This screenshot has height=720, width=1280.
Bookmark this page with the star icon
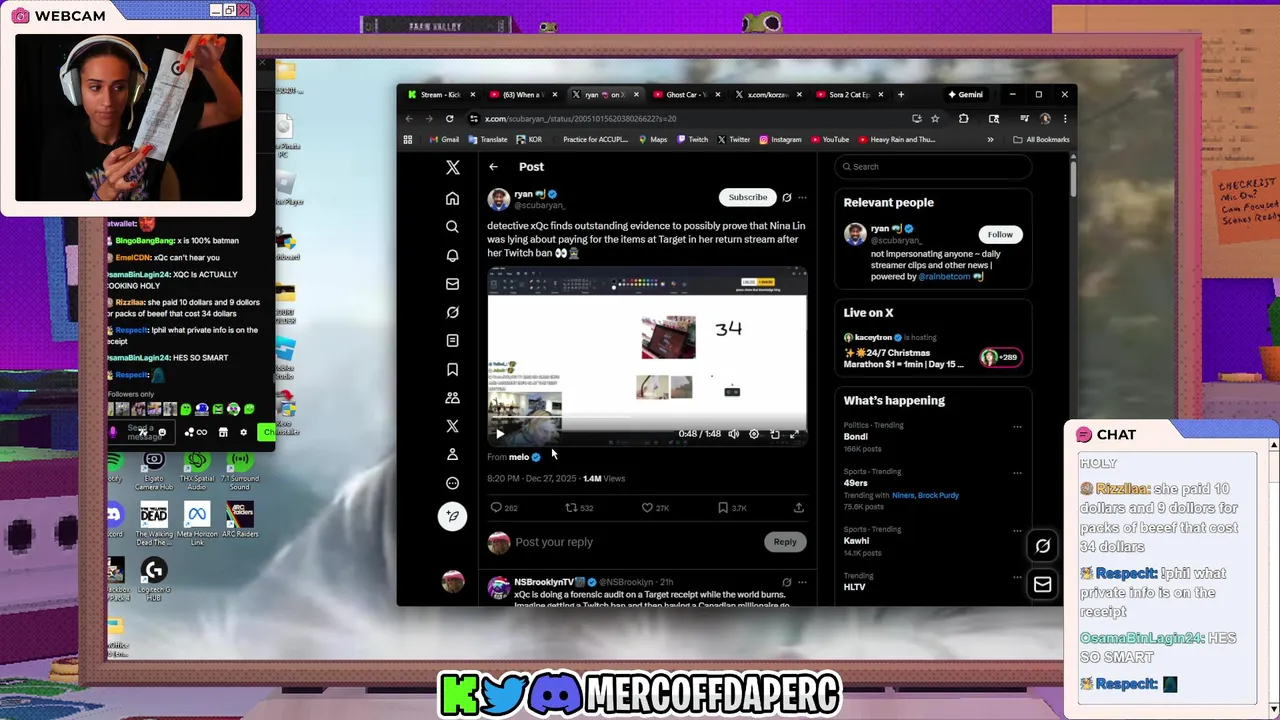935,118
